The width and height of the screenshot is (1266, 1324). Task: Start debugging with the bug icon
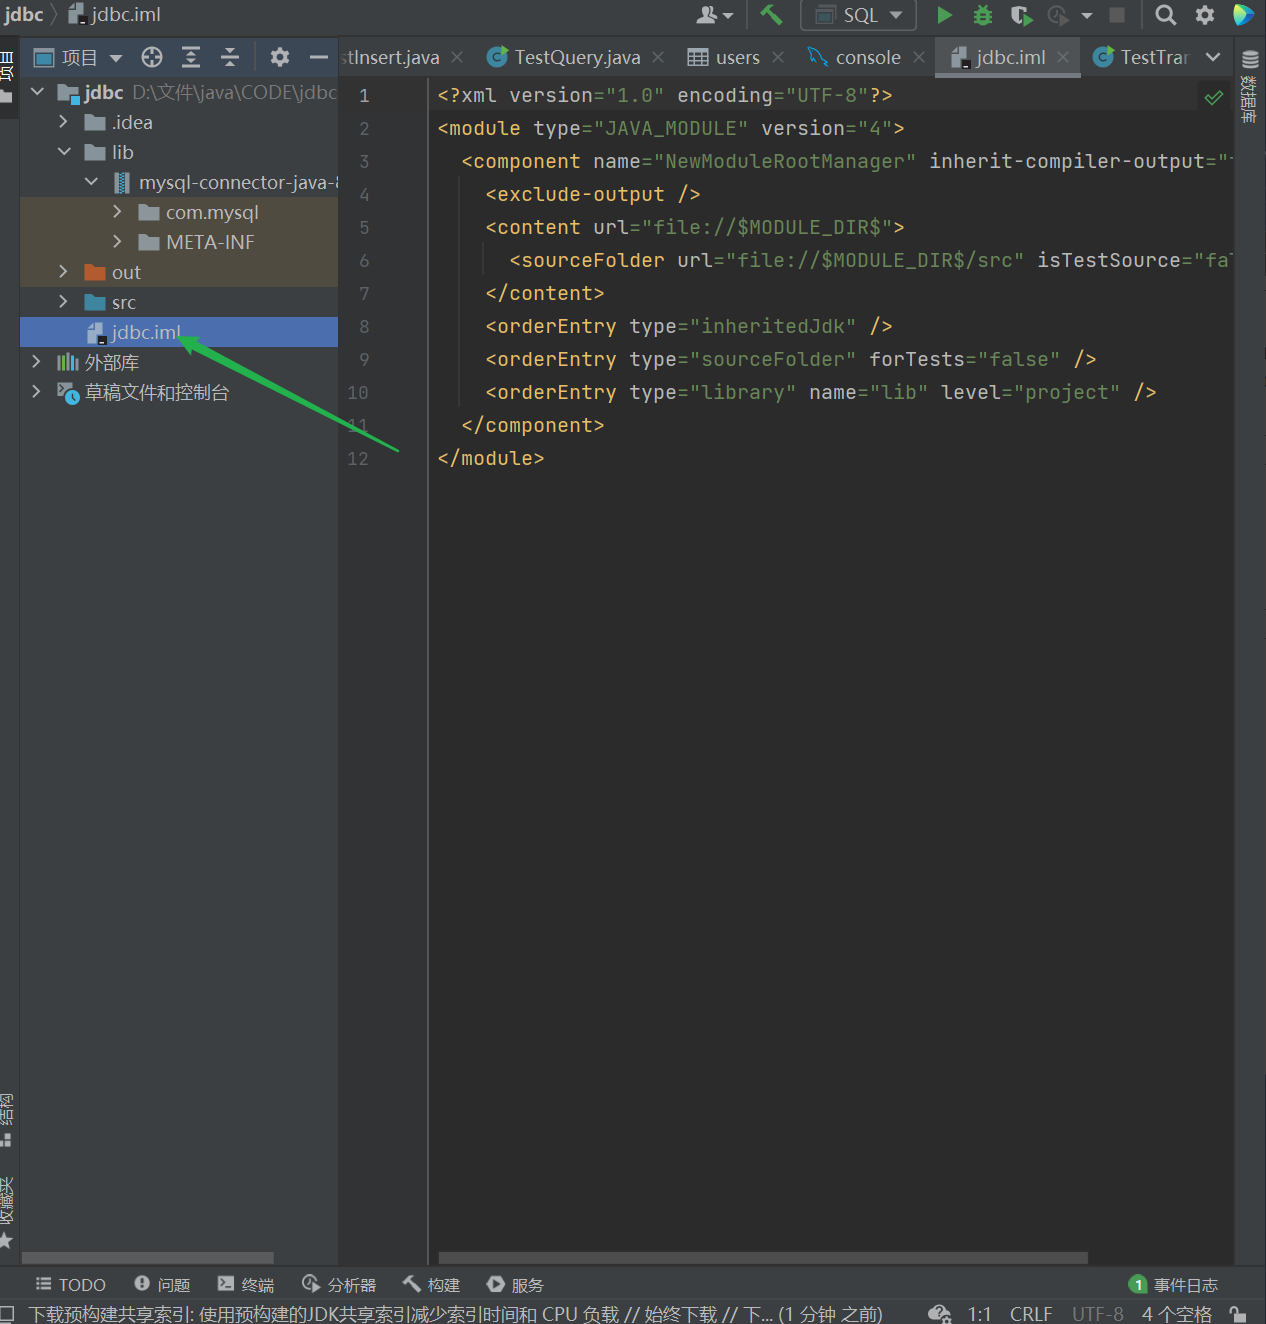(983, 15)
